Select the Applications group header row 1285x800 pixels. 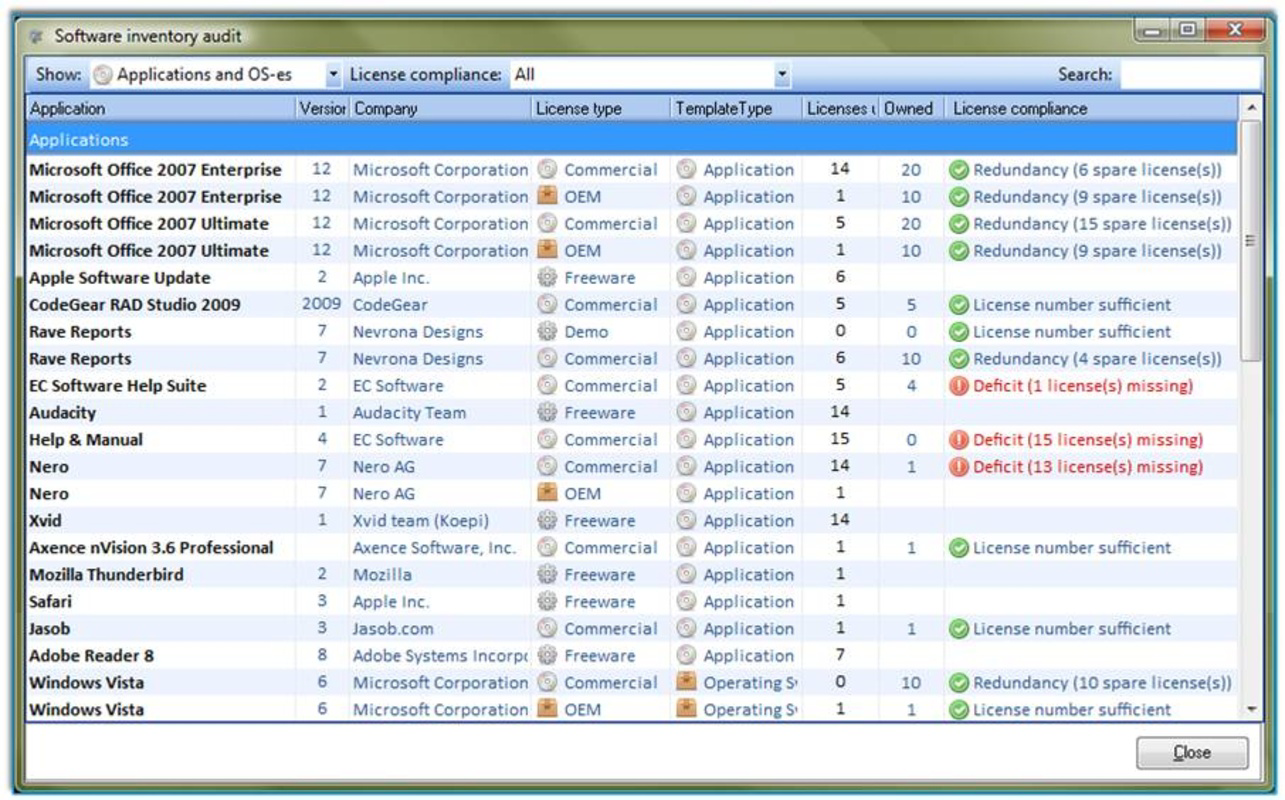(x=632, y=140)
